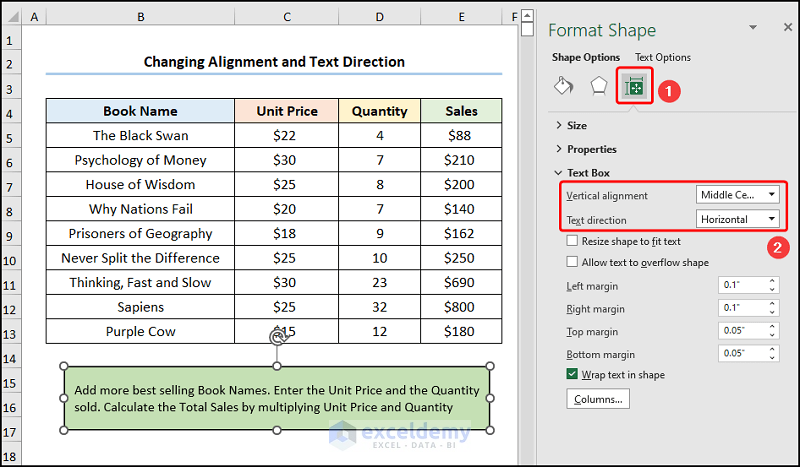The width and height of the screenshot is (800, 467).
Task: Collapse the Text Box section
Action: 583,173
